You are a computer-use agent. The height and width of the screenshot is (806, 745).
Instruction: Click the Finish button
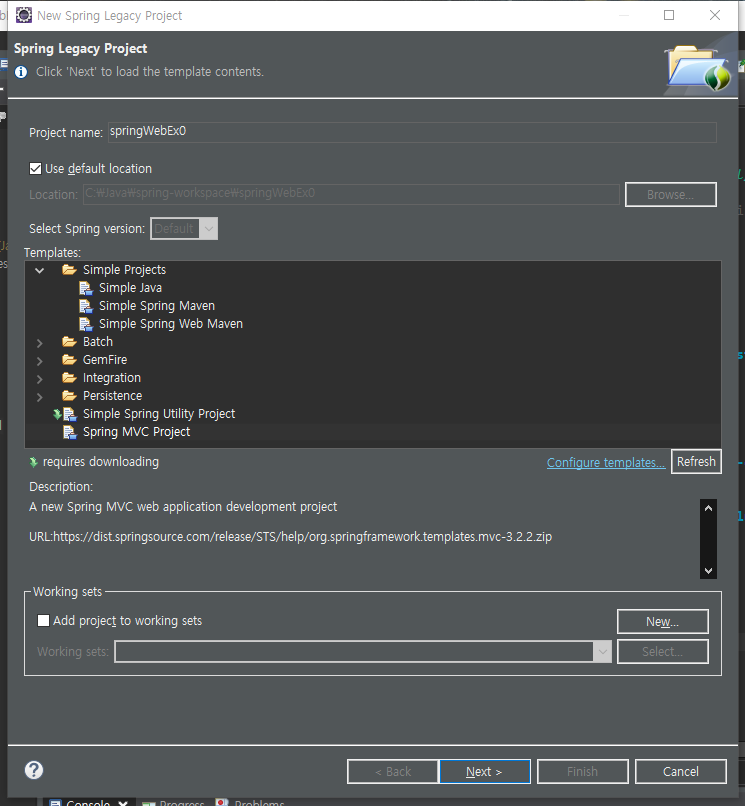[583, 772]
